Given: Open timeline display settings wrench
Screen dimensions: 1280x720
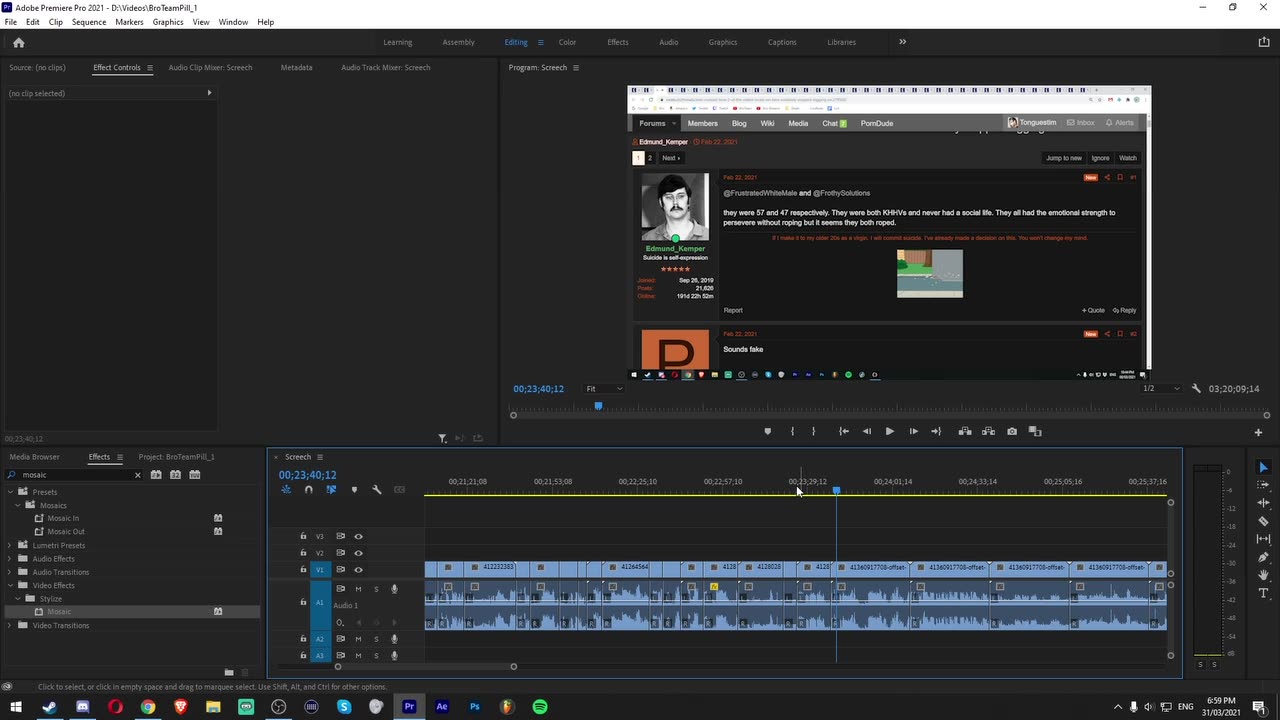Looking at the screenshot, I should pyautogui.click(x=376, y=489).
